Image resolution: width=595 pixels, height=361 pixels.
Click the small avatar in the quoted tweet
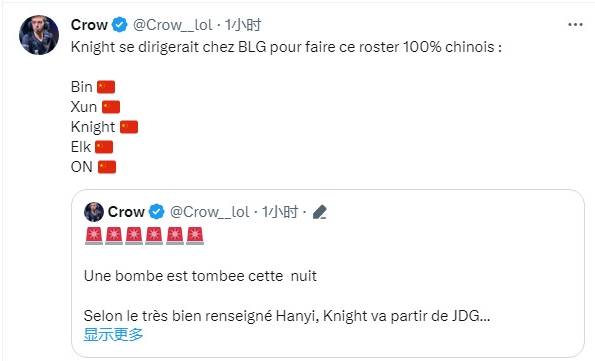(x=94, y=212)
